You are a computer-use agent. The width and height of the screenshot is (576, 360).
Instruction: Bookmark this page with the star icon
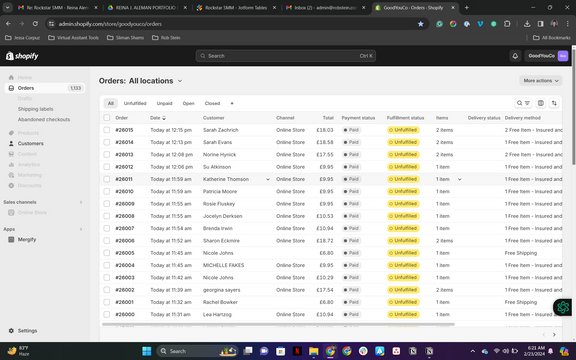point(421,24)
